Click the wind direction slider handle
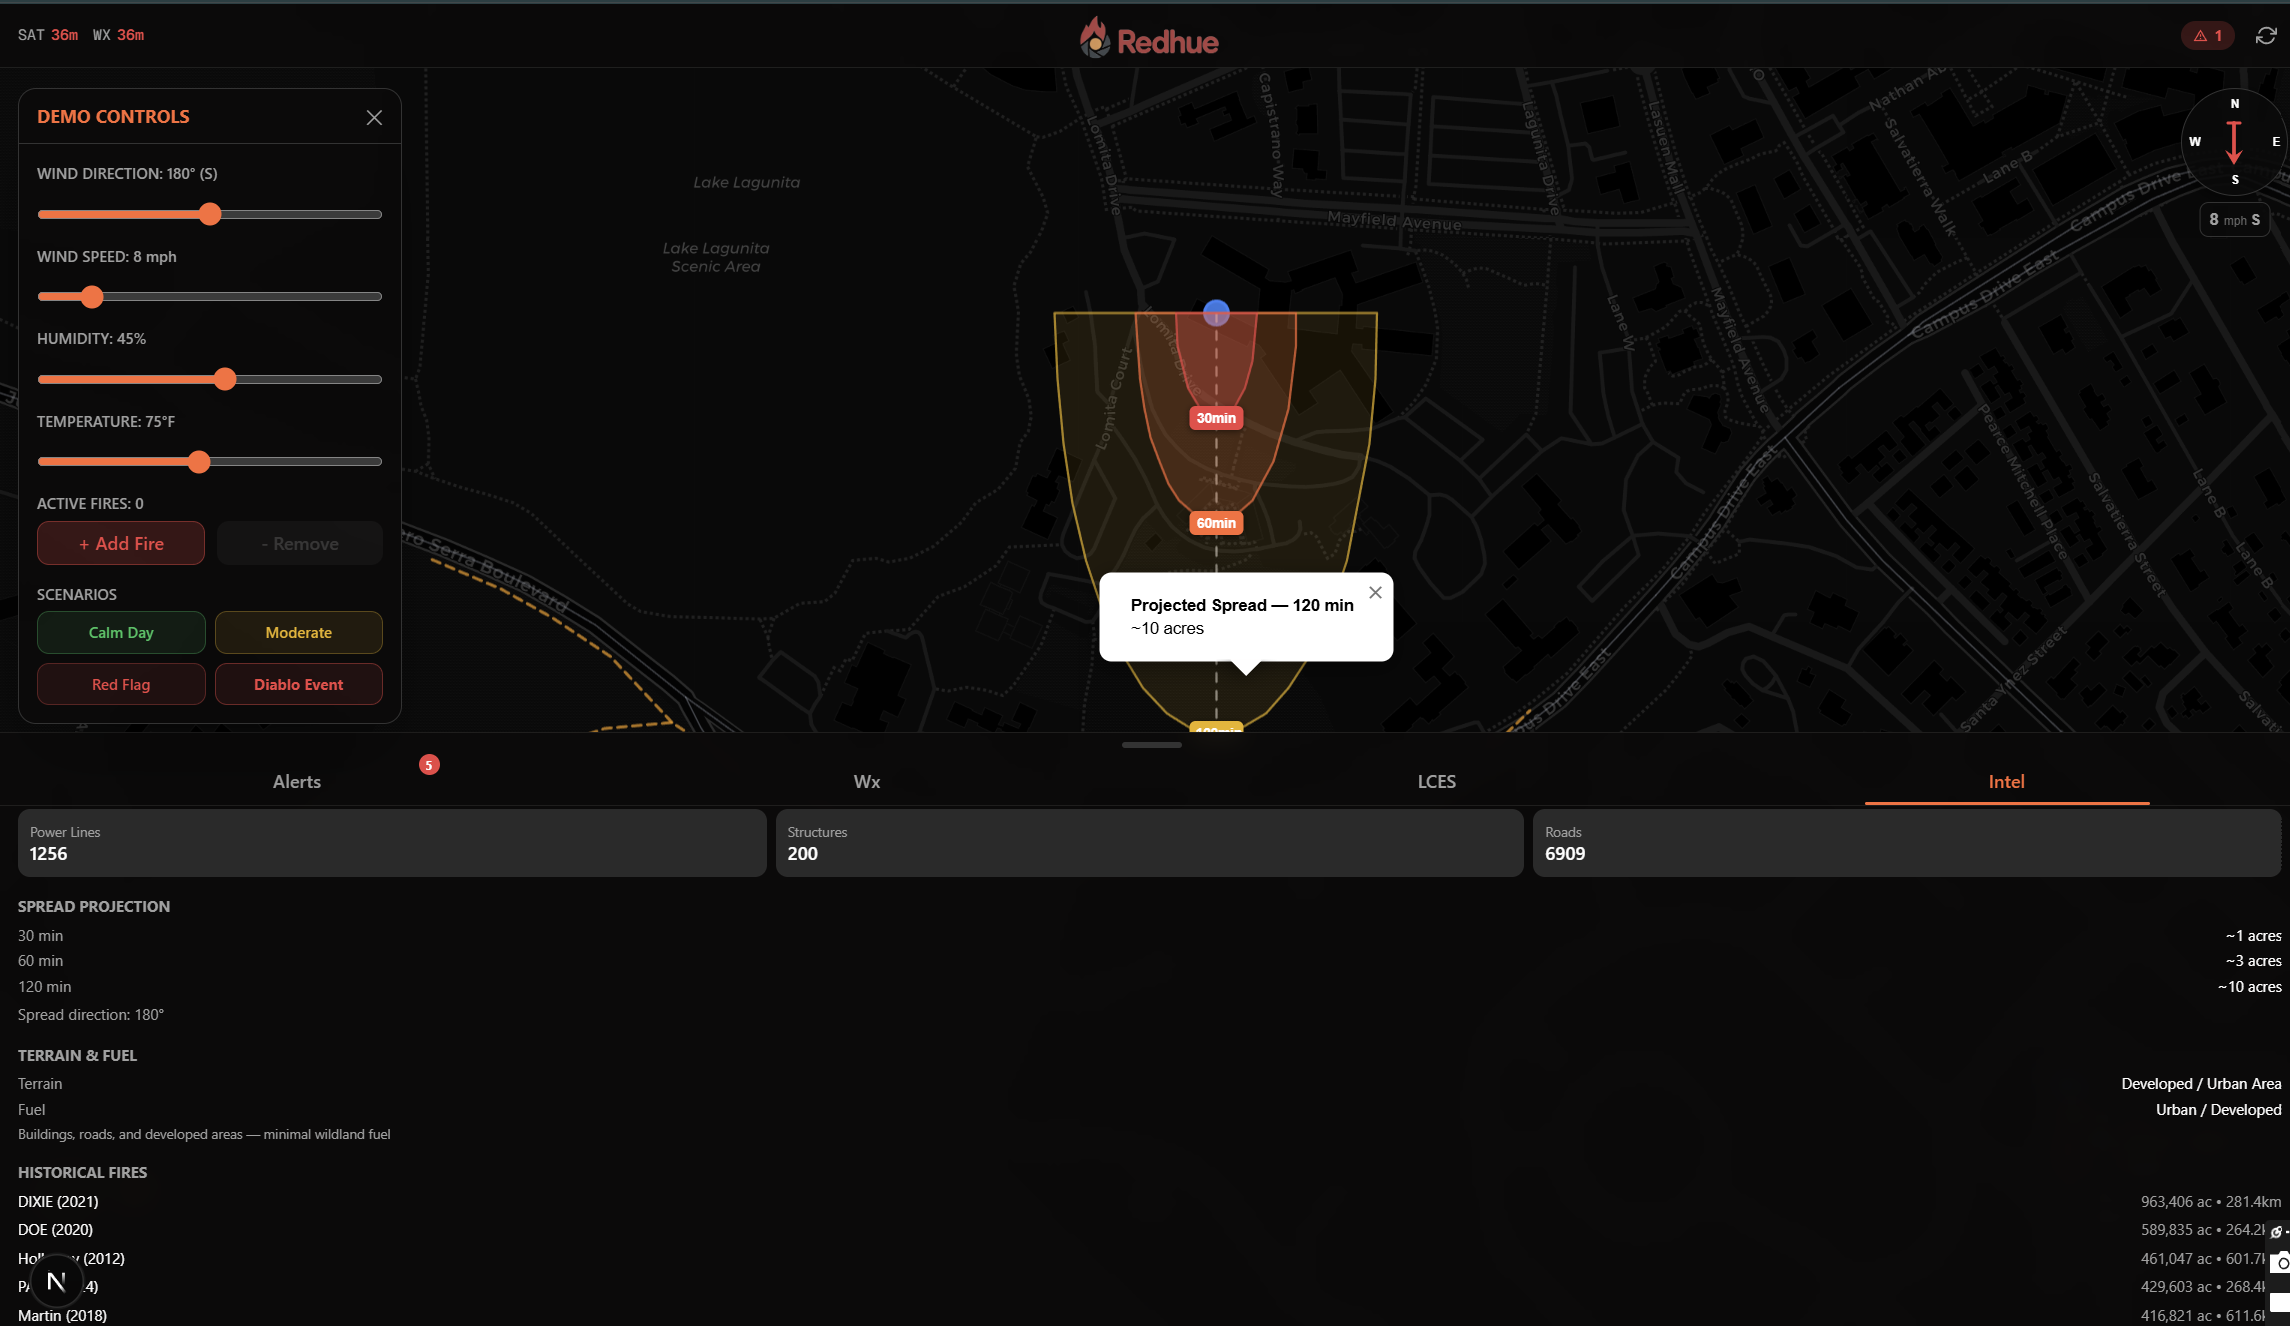This screenshot has width=2290, height=1326. tap(210, 214)
